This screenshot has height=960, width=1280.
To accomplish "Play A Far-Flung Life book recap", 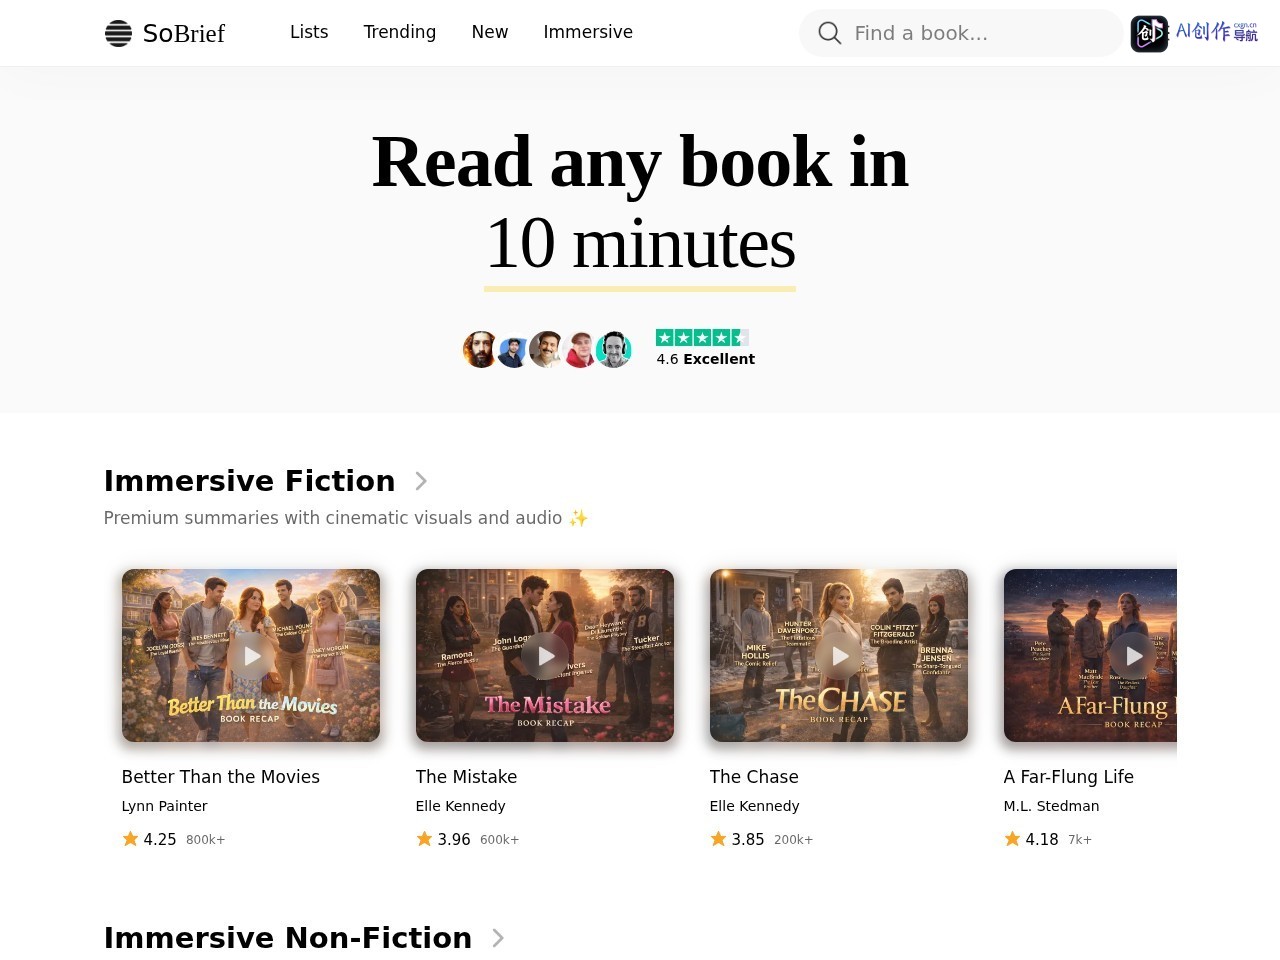I will (x=1134, y=656).
